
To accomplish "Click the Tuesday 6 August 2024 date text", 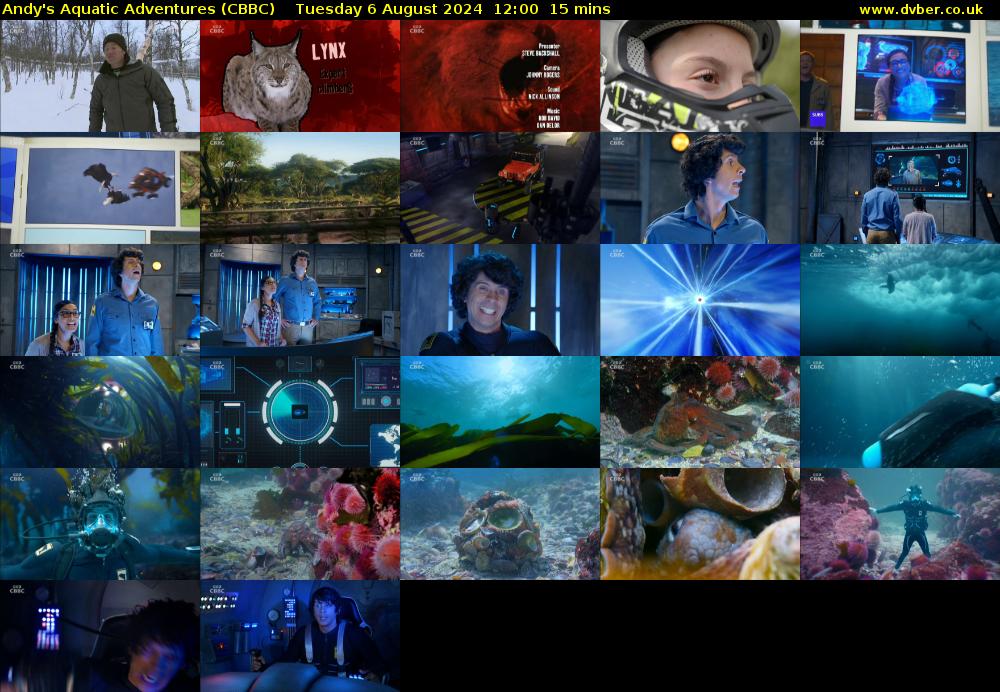I will pos(389,10).
